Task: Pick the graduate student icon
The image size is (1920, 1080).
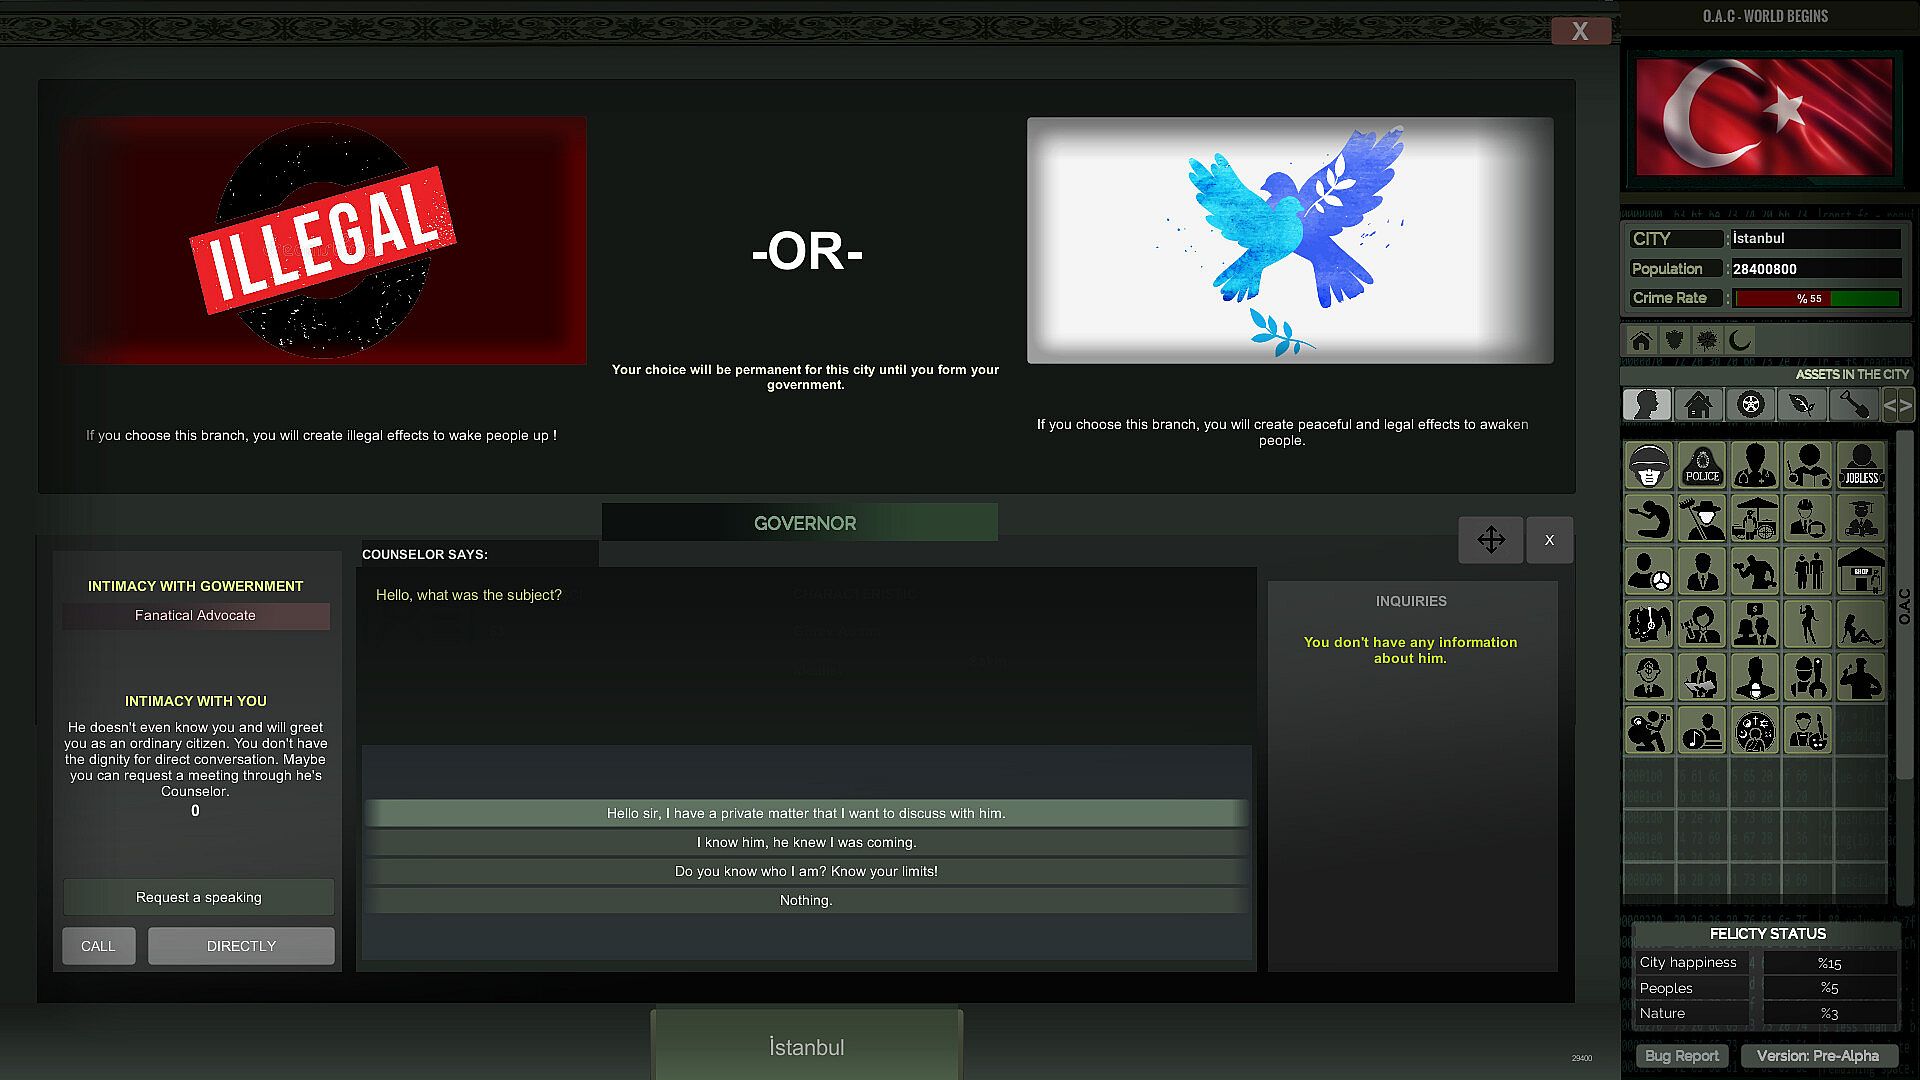Action: point(1860,519)
